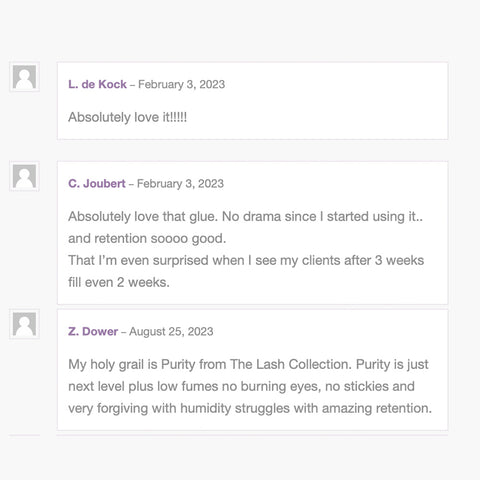This screenshot has width=480, height=480.
Task: Click the avatar beside Z. Dower's review
Action: pyautogui.click(x=24, y=324)
